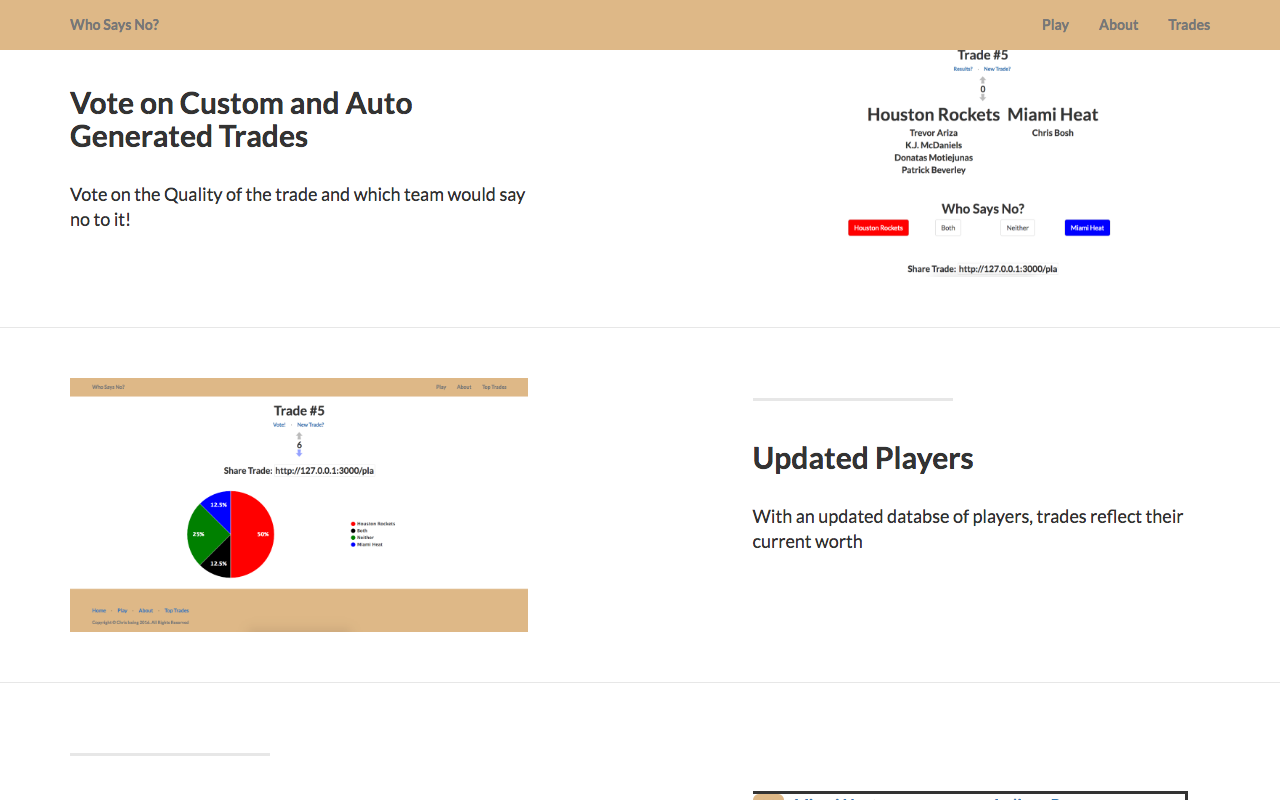This screenshot has height=800, width=1280.
Task: Open the Rockets–Heat trade voting screenshot
Action: coord(982,163)
